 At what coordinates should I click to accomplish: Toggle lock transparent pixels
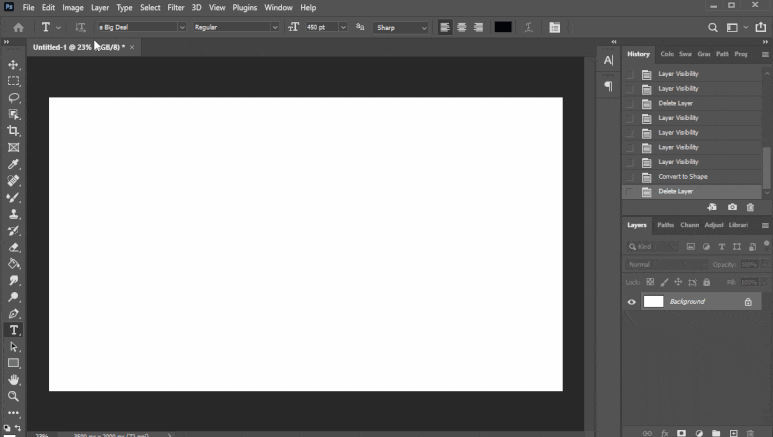tap(650, 282)
